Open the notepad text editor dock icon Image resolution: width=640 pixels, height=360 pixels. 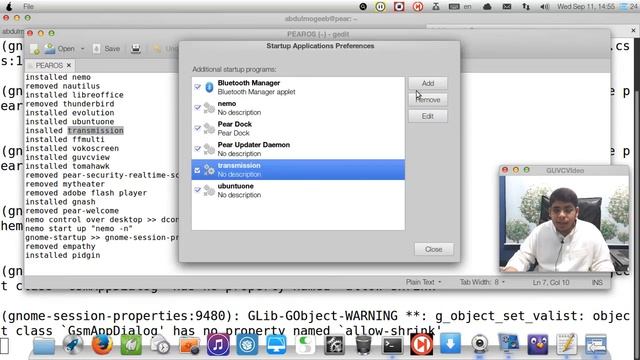(x=567, y=344)
